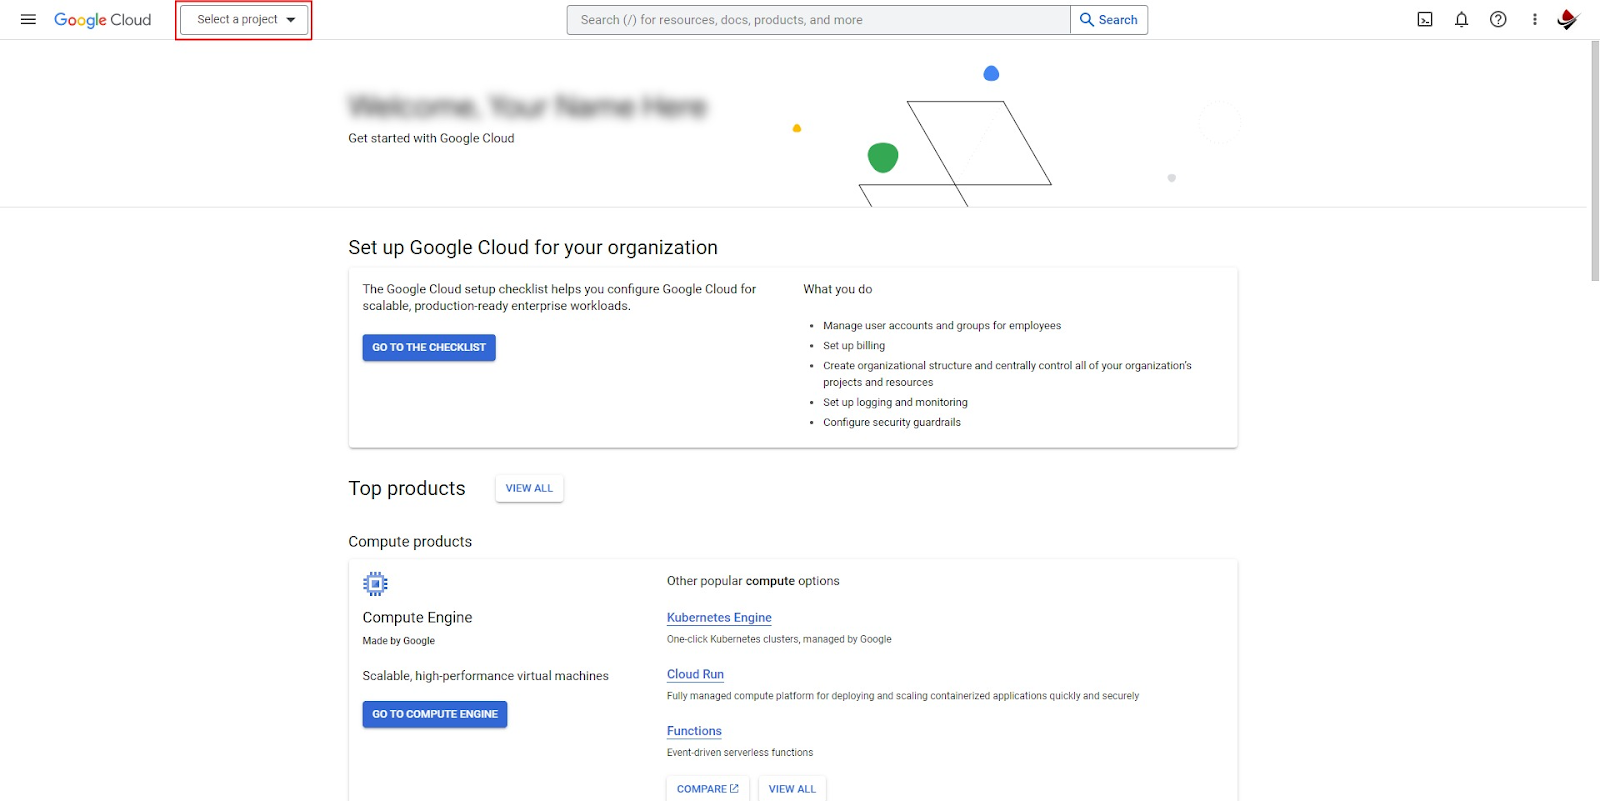Open the Select a project dropdown
1600x801 pixels.
[244, 20]
